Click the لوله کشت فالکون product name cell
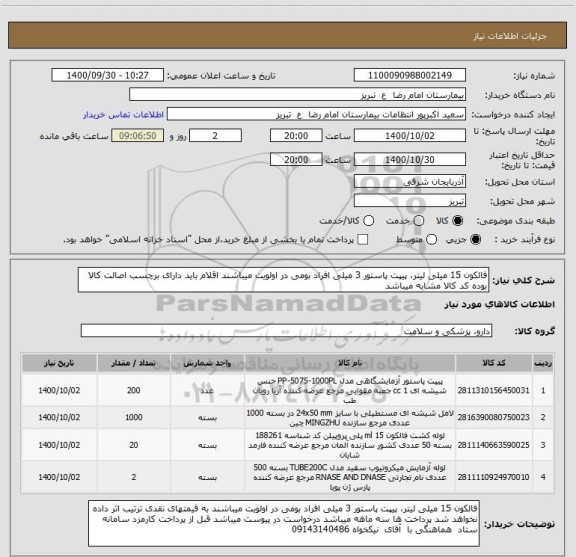The image size is (576, 557). click(350, 445)
